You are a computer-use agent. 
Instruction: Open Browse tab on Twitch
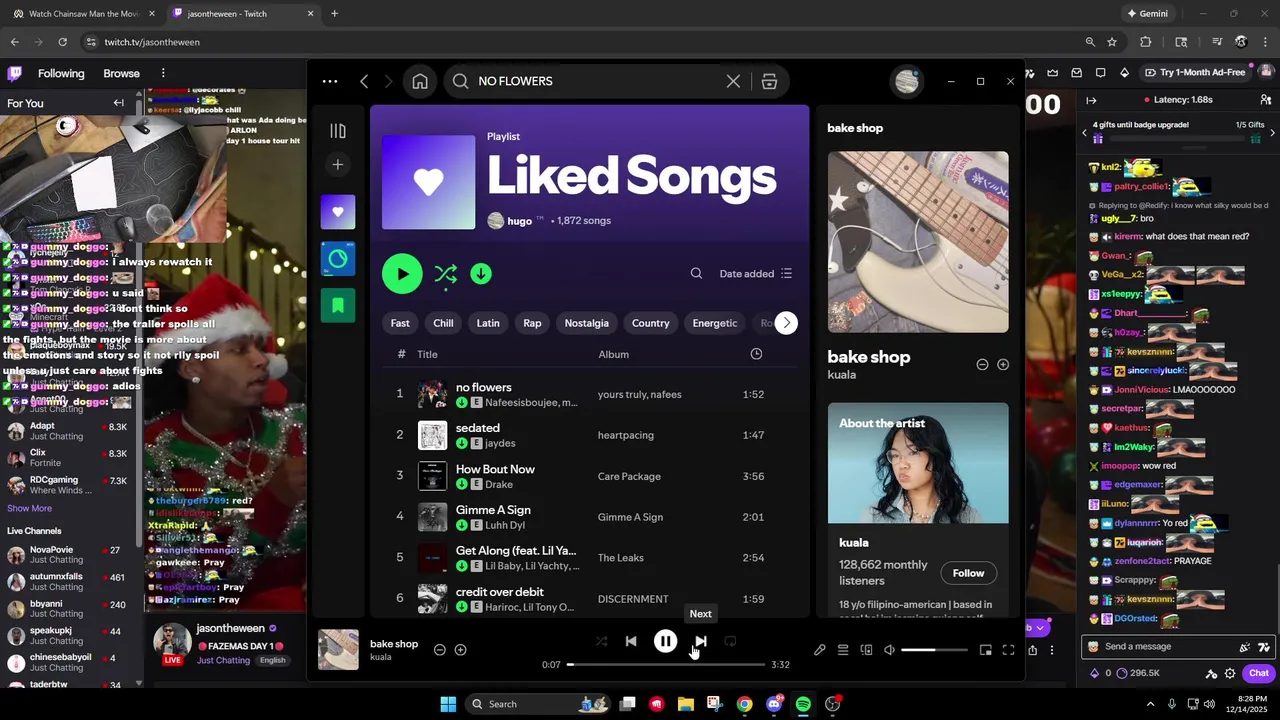[x=121, y=73]
